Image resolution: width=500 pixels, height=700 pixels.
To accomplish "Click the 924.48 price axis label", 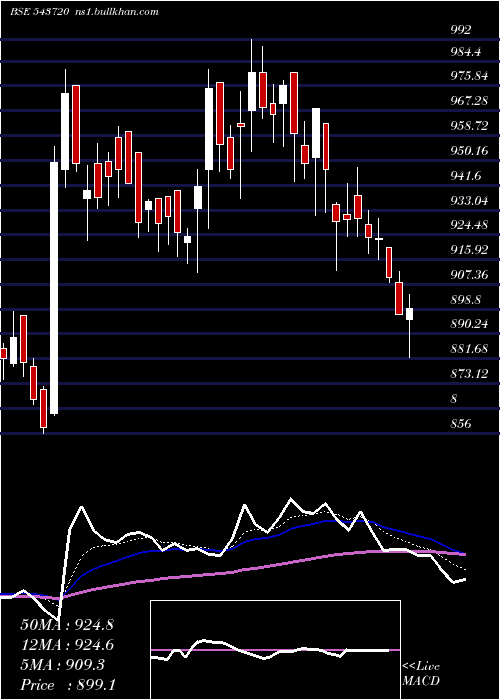I will click(469, 225).
